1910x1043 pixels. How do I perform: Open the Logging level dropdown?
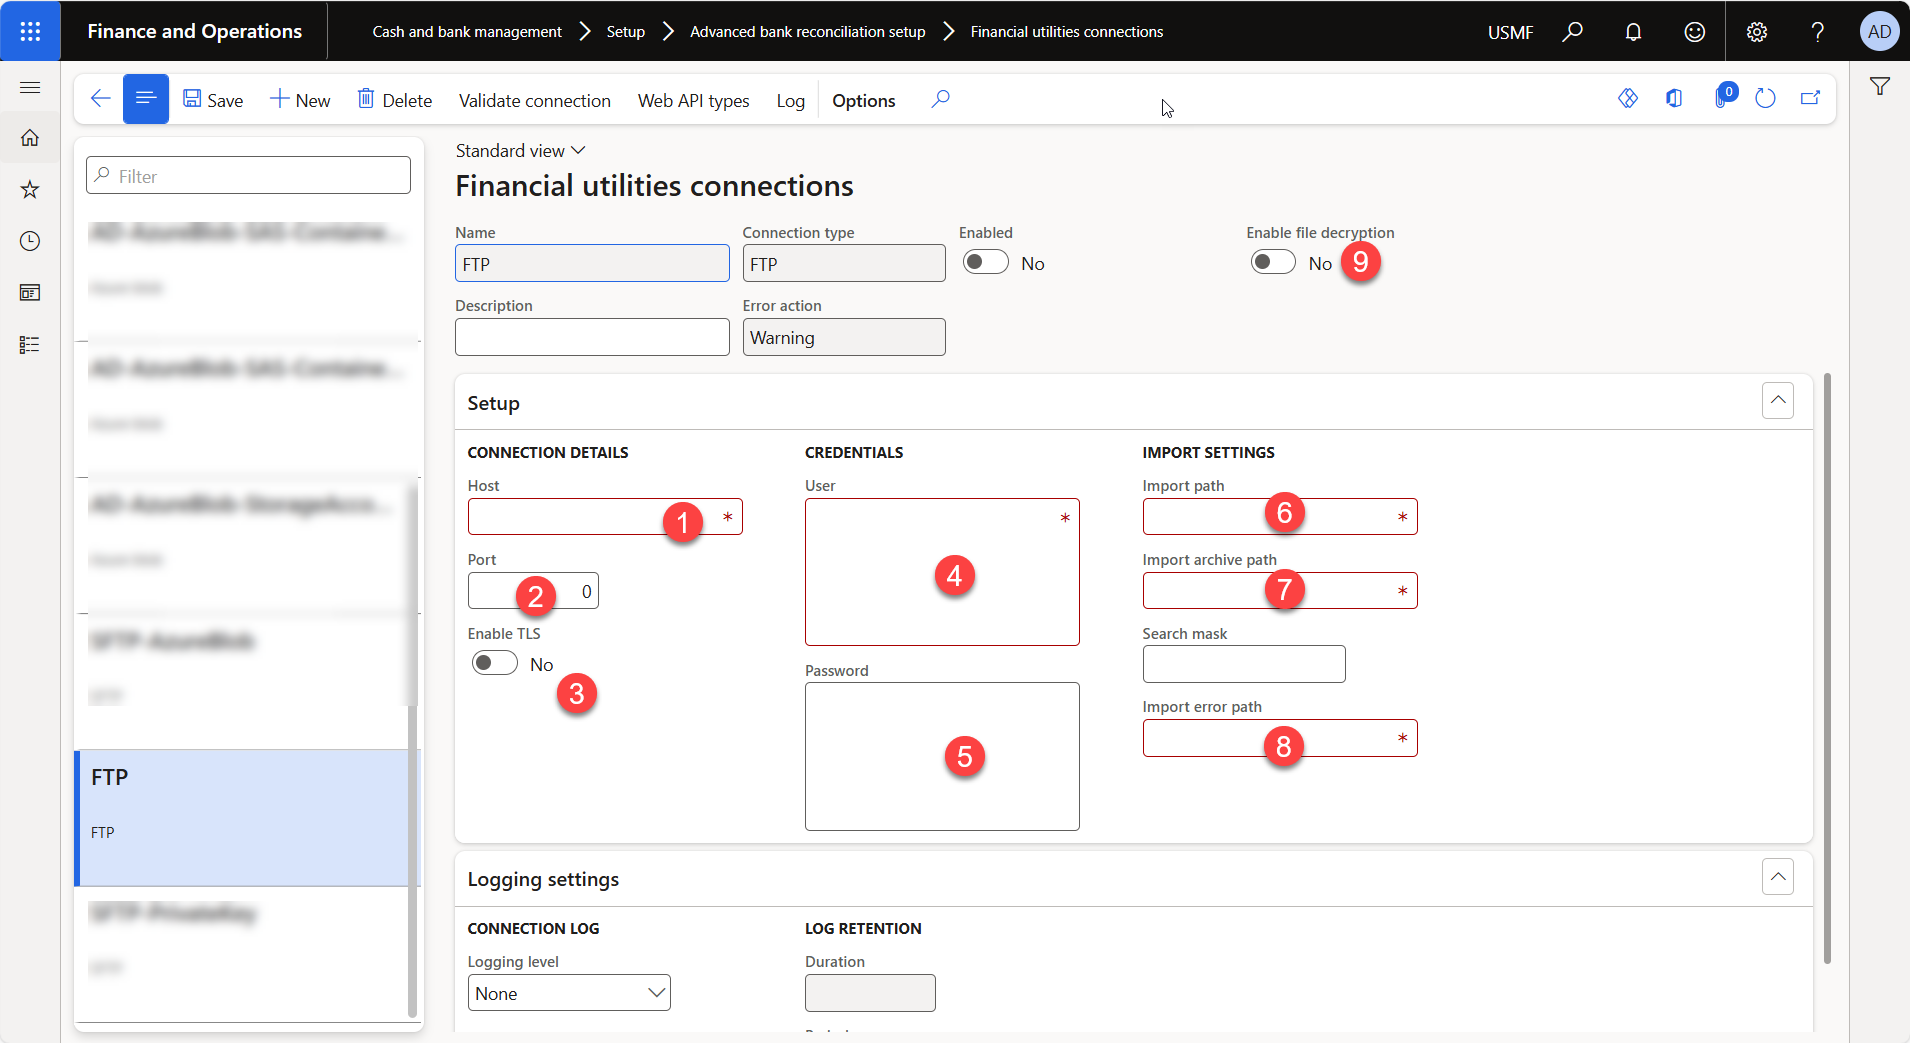[x=569, y=993]
